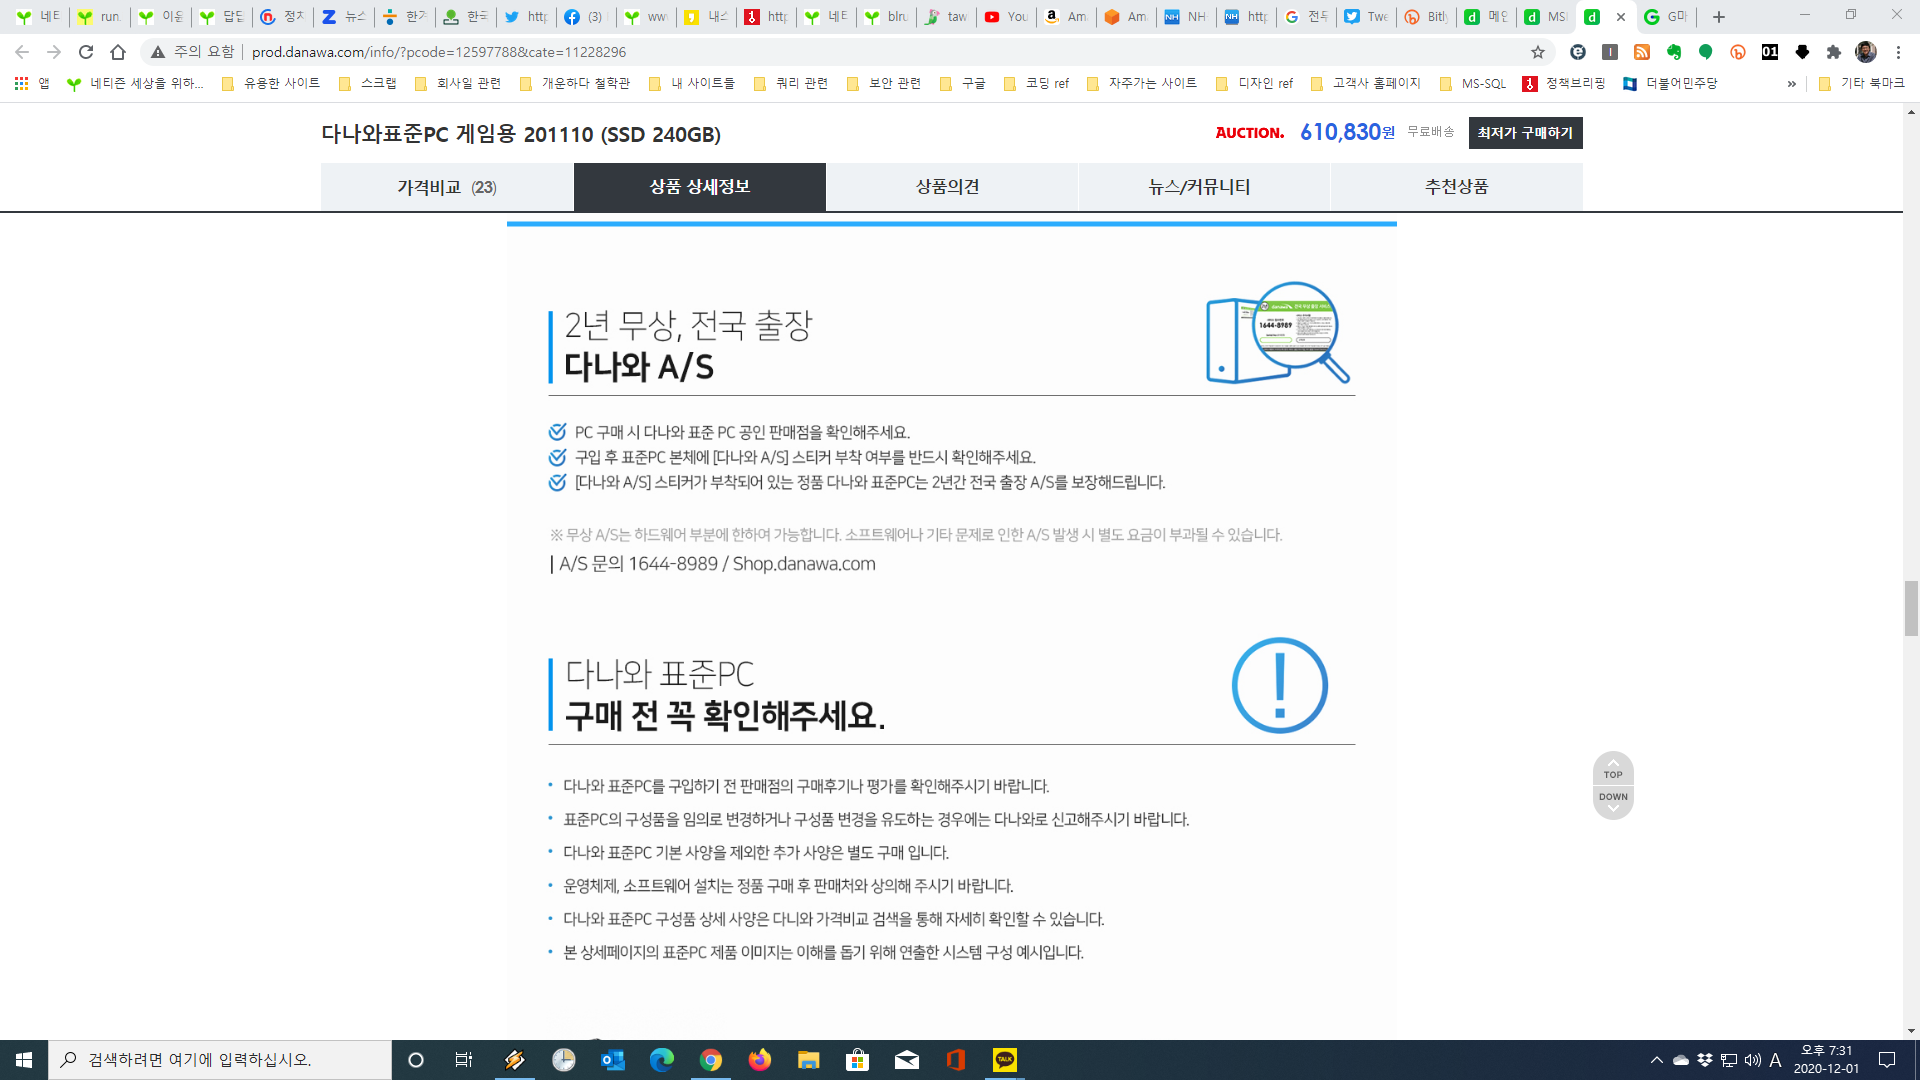Switch to the 상품의견 tab
The image size is (1920, 1080).
pyautogui.click(x=948, y=187)
